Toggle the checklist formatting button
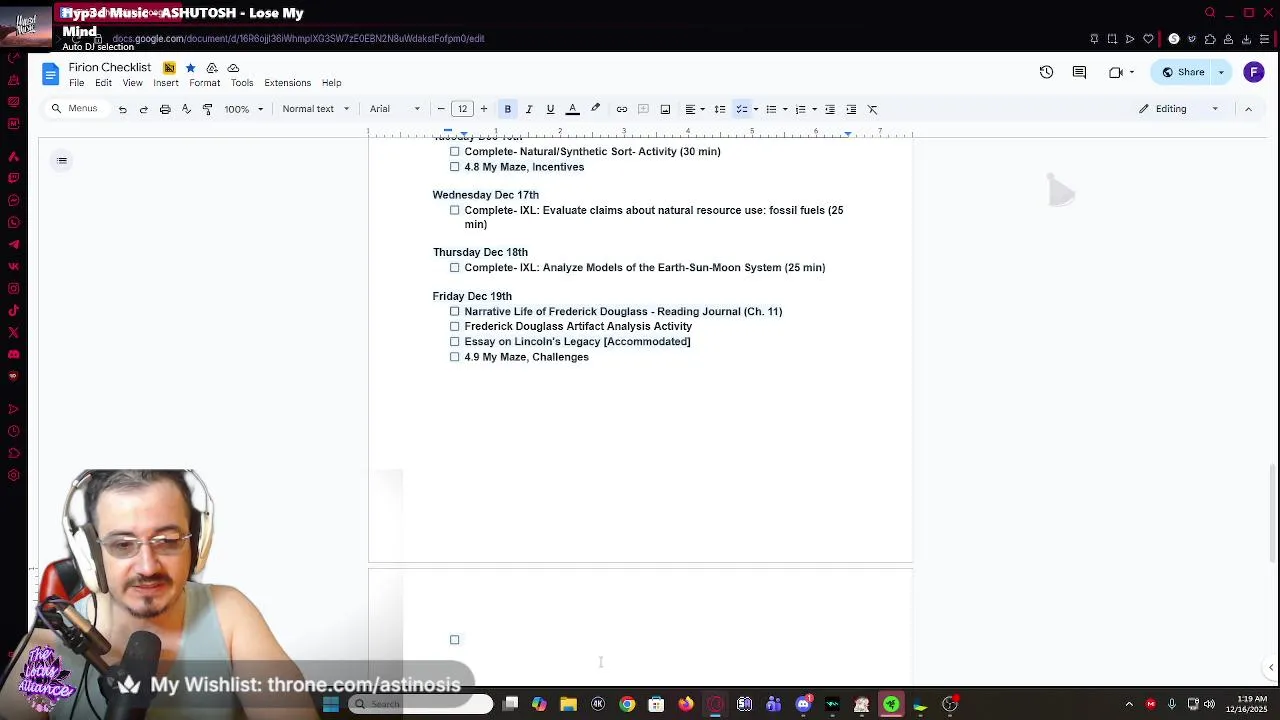Viewport: 1280px width, 720px height. click(741, 109)
